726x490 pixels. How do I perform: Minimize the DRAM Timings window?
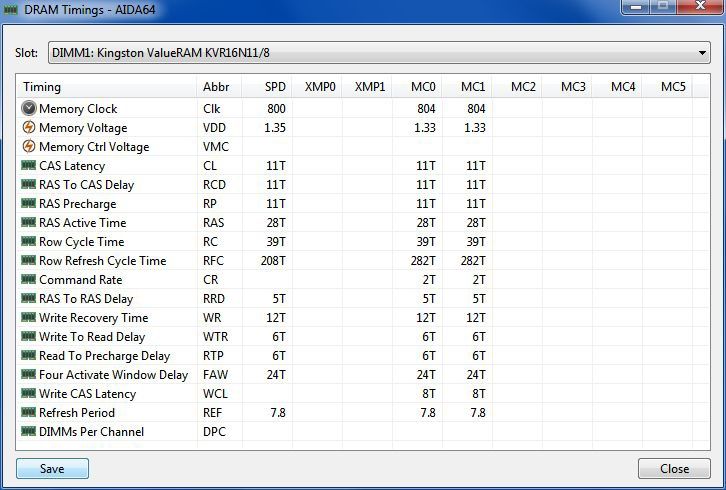(636, 6)
